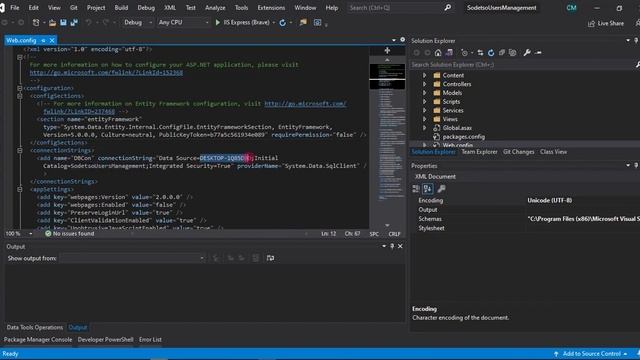Click the Preview Selected Items icon
Viewport: 640px width, 360px height.
[538, 53]
